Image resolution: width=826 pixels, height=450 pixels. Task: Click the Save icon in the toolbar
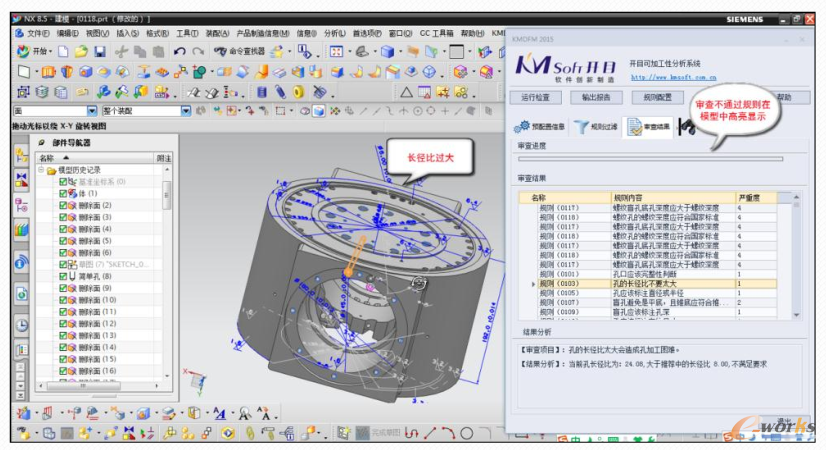[100, 51]
